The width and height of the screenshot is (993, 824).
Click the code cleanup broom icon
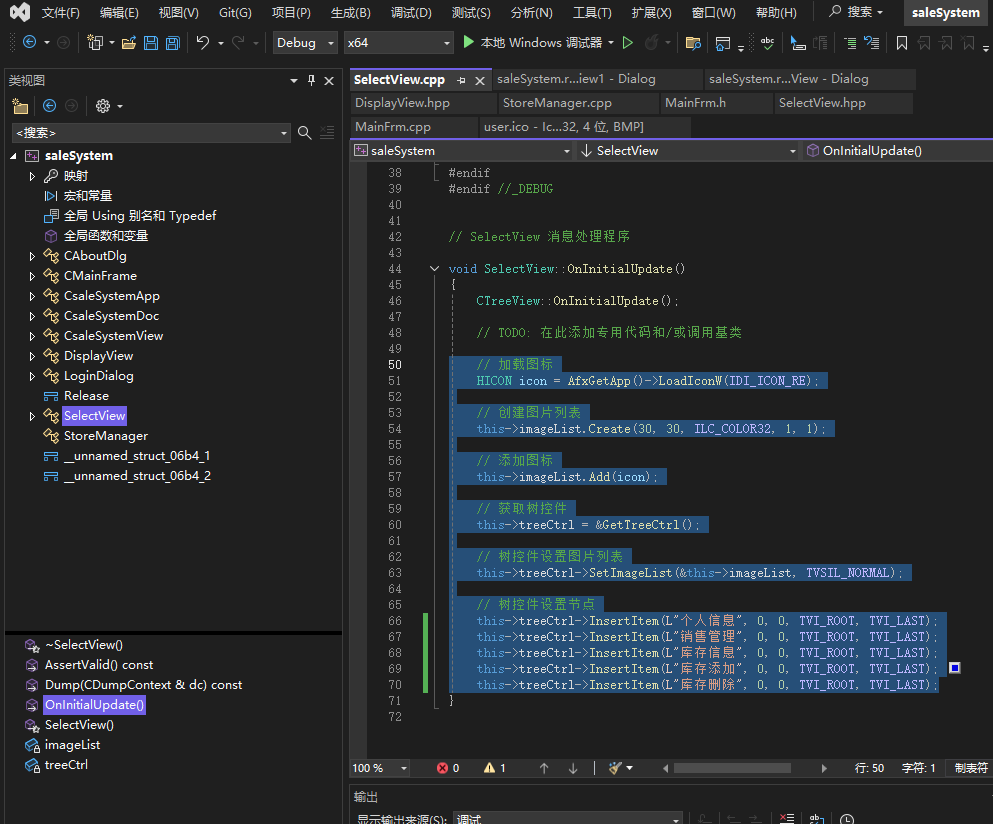[x=615, y=768]
